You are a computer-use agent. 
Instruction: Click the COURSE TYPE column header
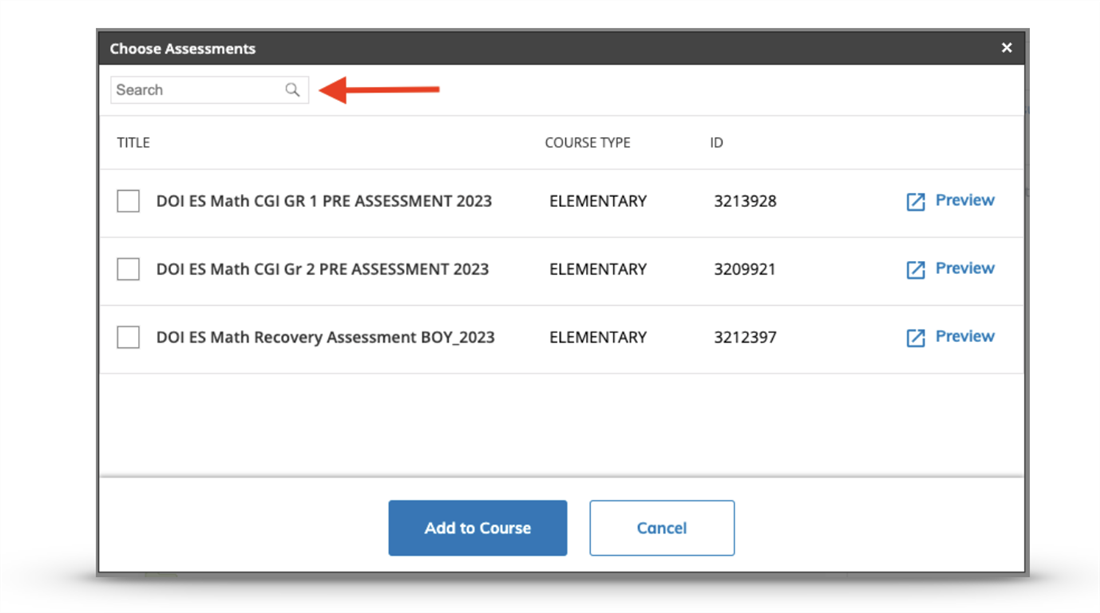pos(587,143)
